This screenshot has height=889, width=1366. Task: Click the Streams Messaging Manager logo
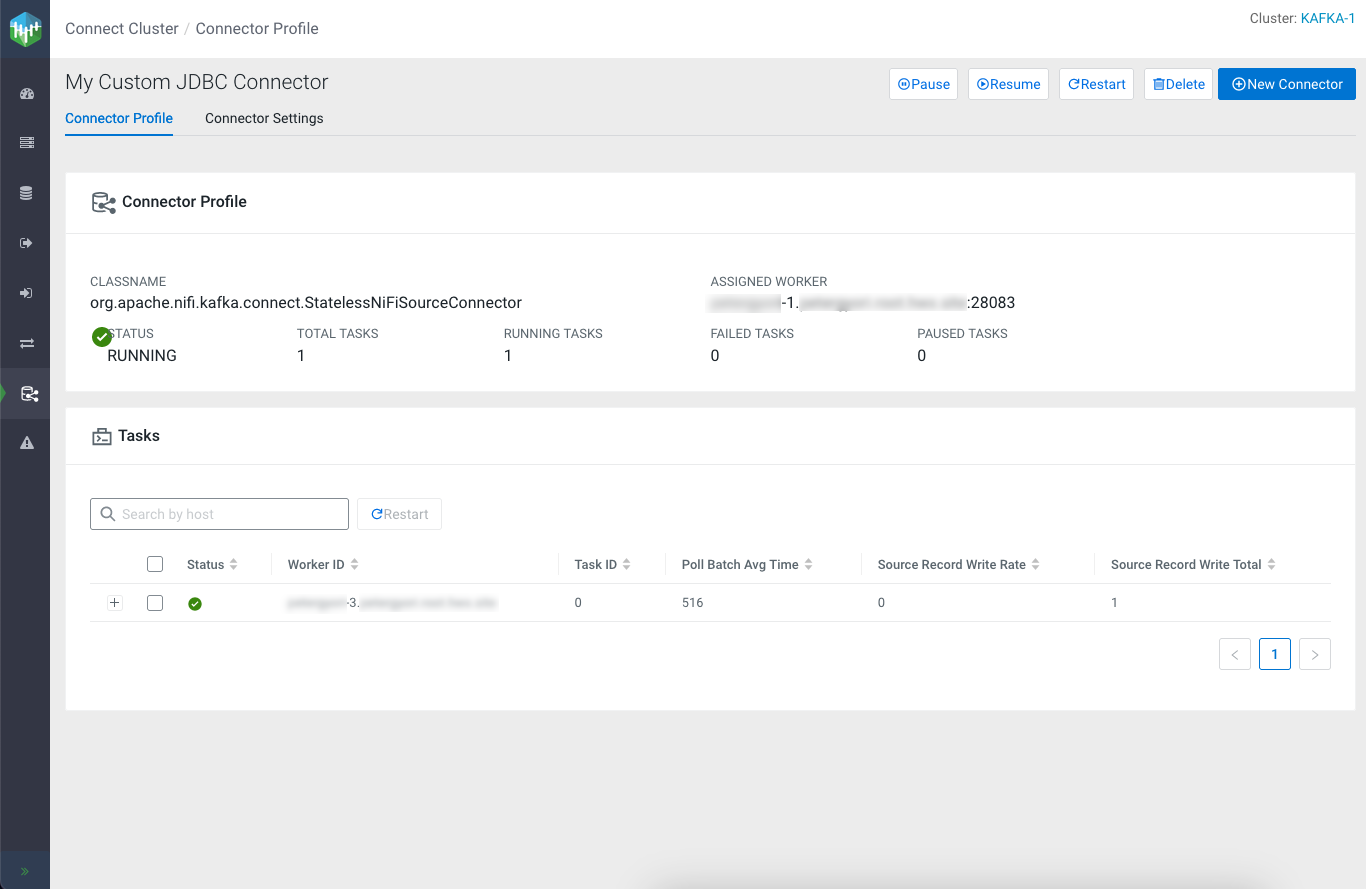tap(25, 29)
